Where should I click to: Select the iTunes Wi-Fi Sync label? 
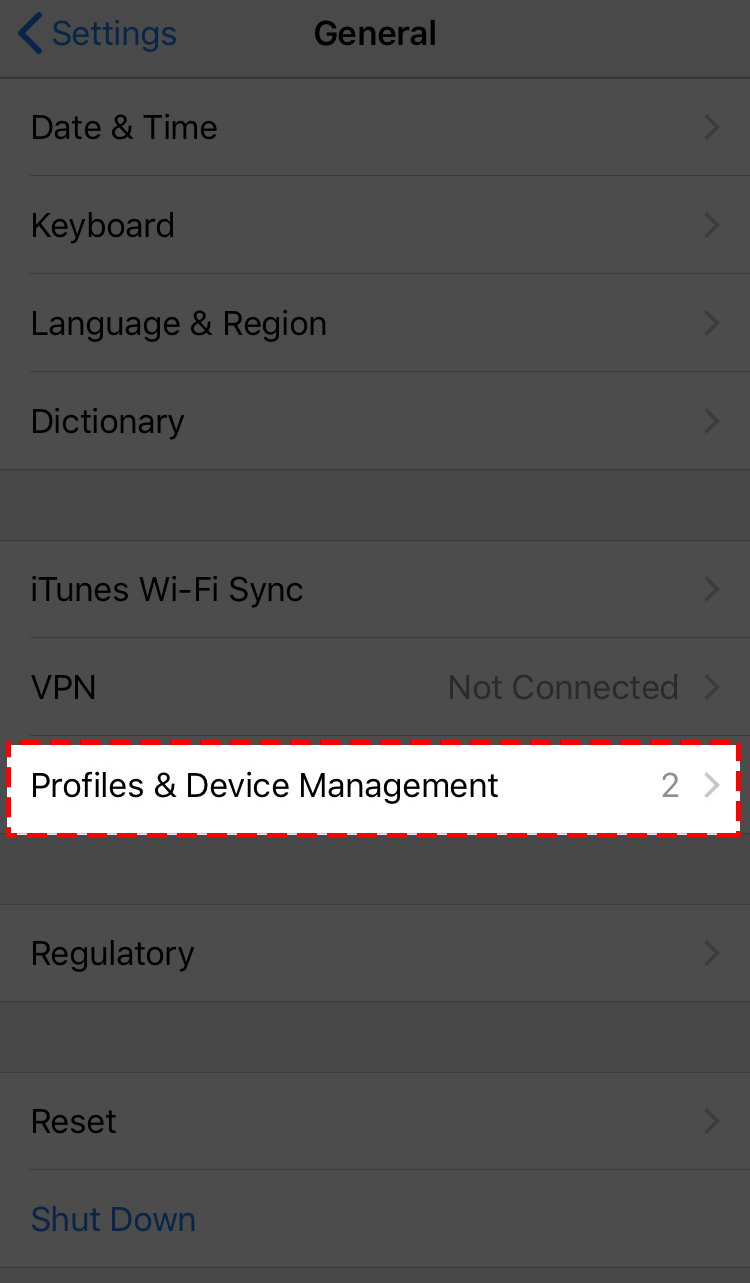[x=167, y=590]
